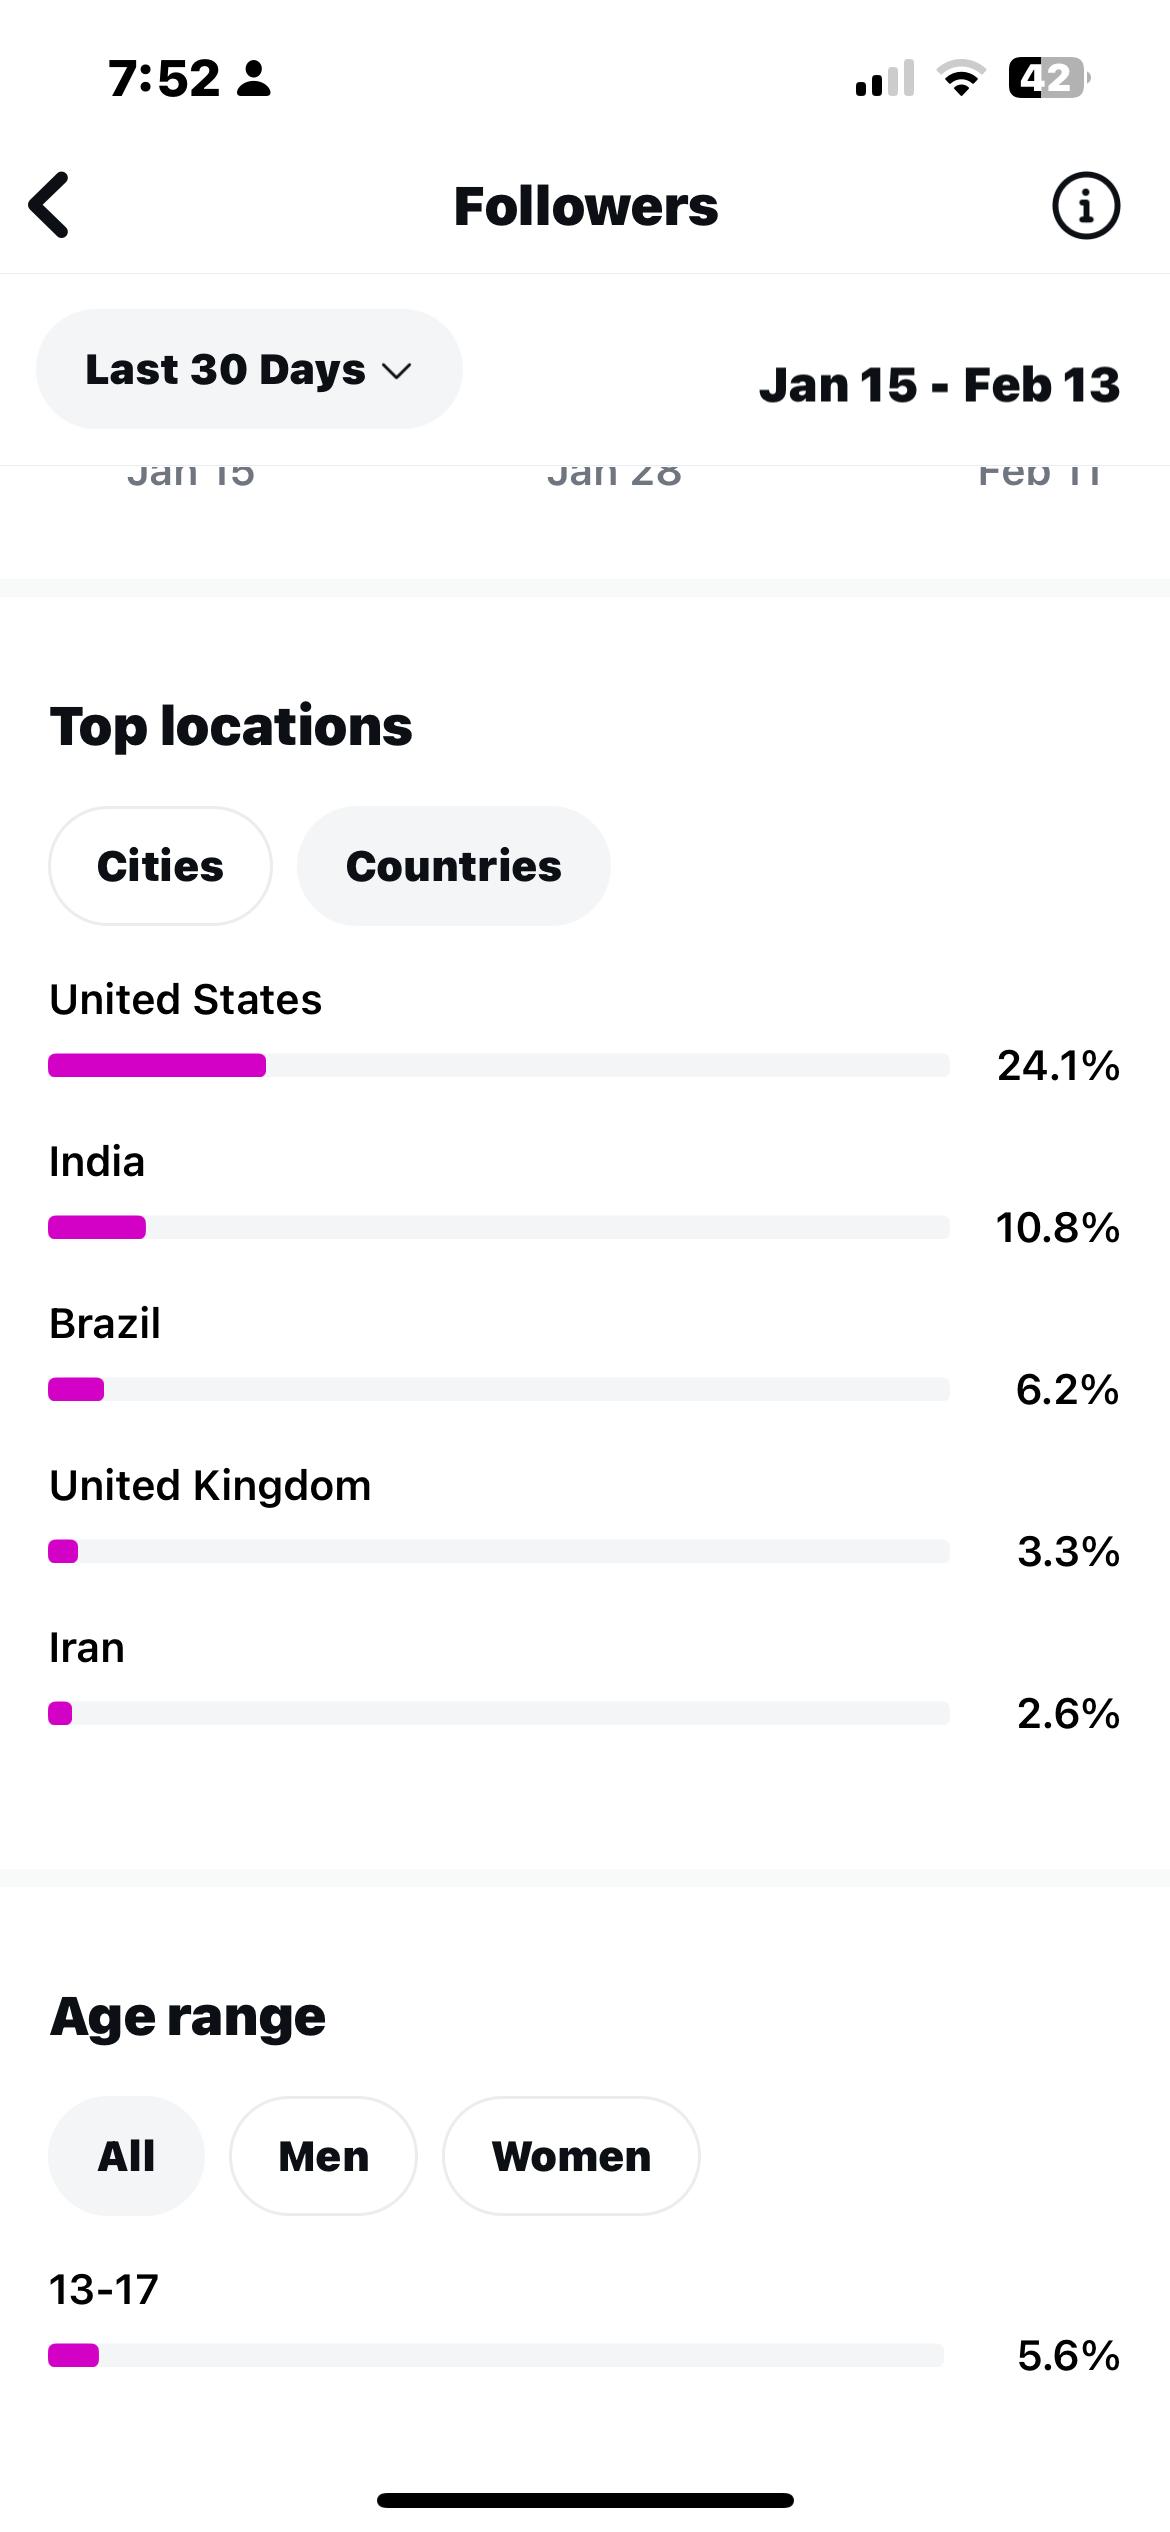Viewport: 1170px width, 2532px height.
Task: Switch top locations to Cities
Action: tap(160, 866)
